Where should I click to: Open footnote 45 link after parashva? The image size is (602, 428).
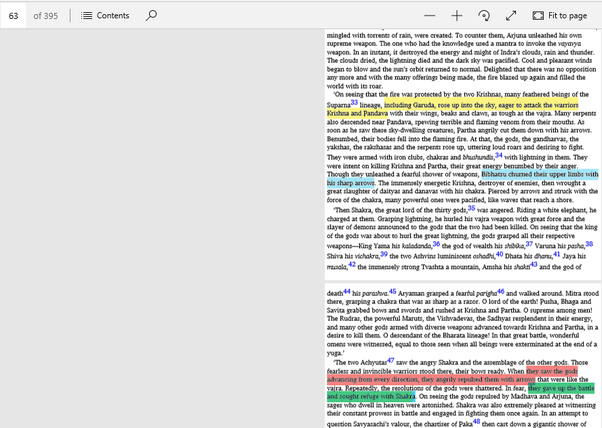[x=392, y=291]
